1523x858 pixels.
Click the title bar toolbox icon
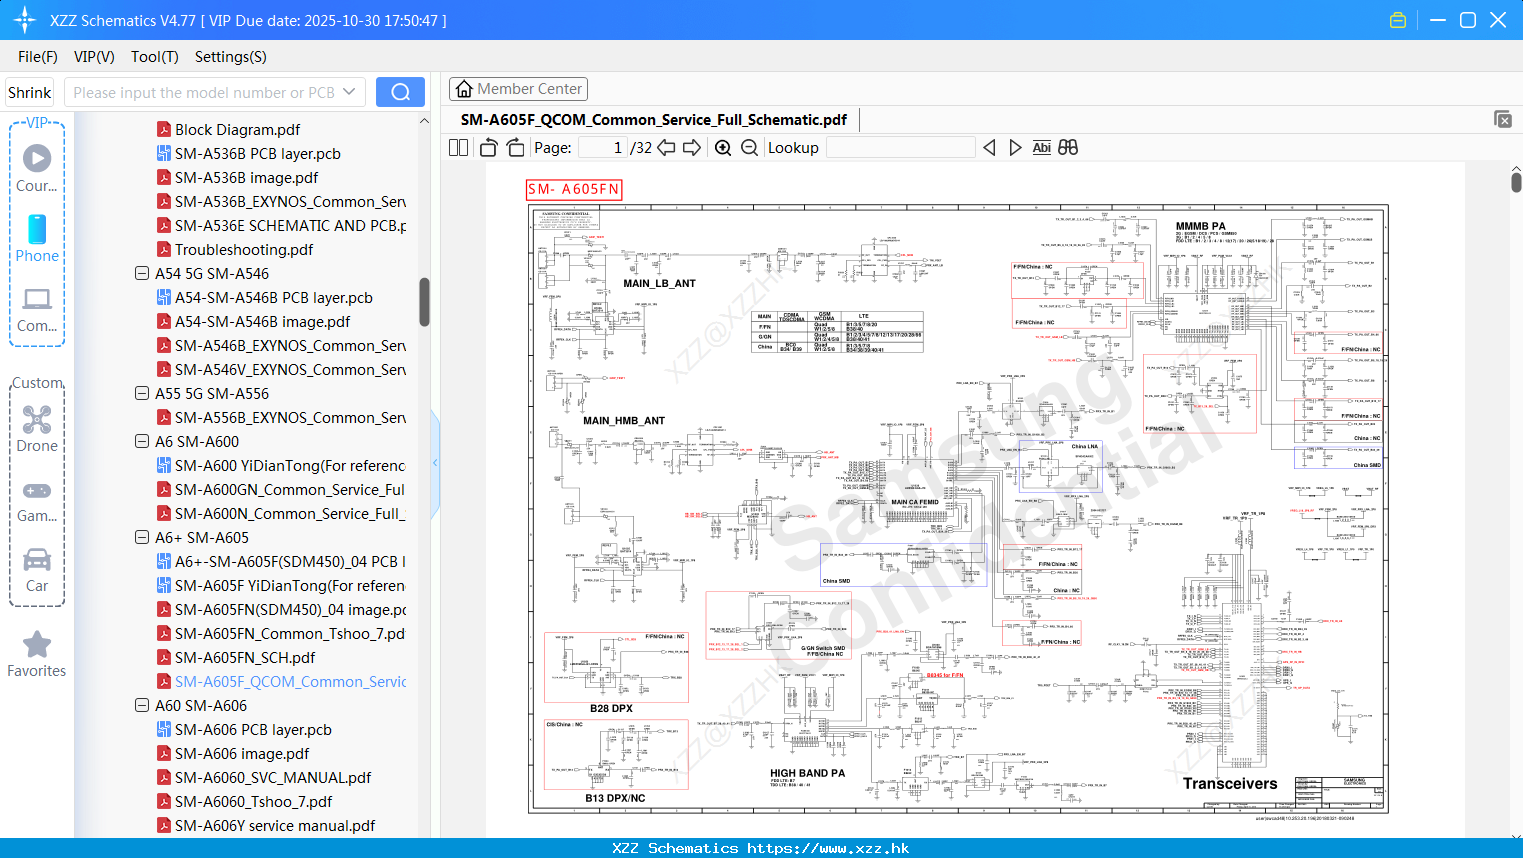tap(1398, 20)
